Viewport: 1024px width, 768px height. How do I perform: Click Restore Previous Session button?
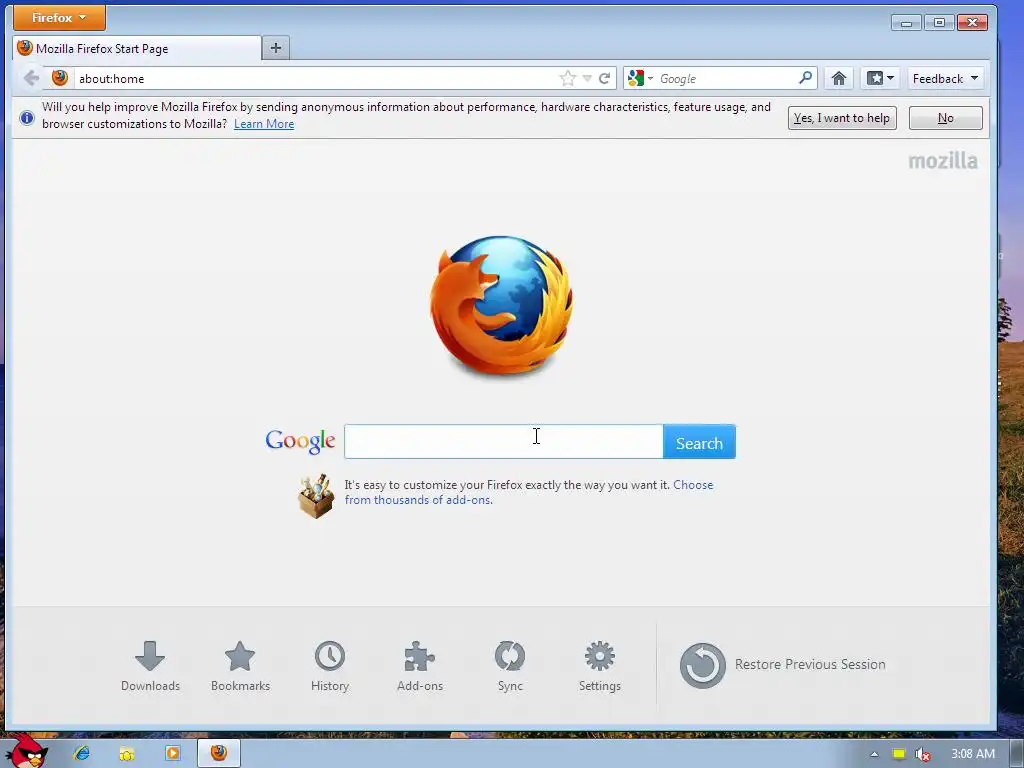coord(782,665)
